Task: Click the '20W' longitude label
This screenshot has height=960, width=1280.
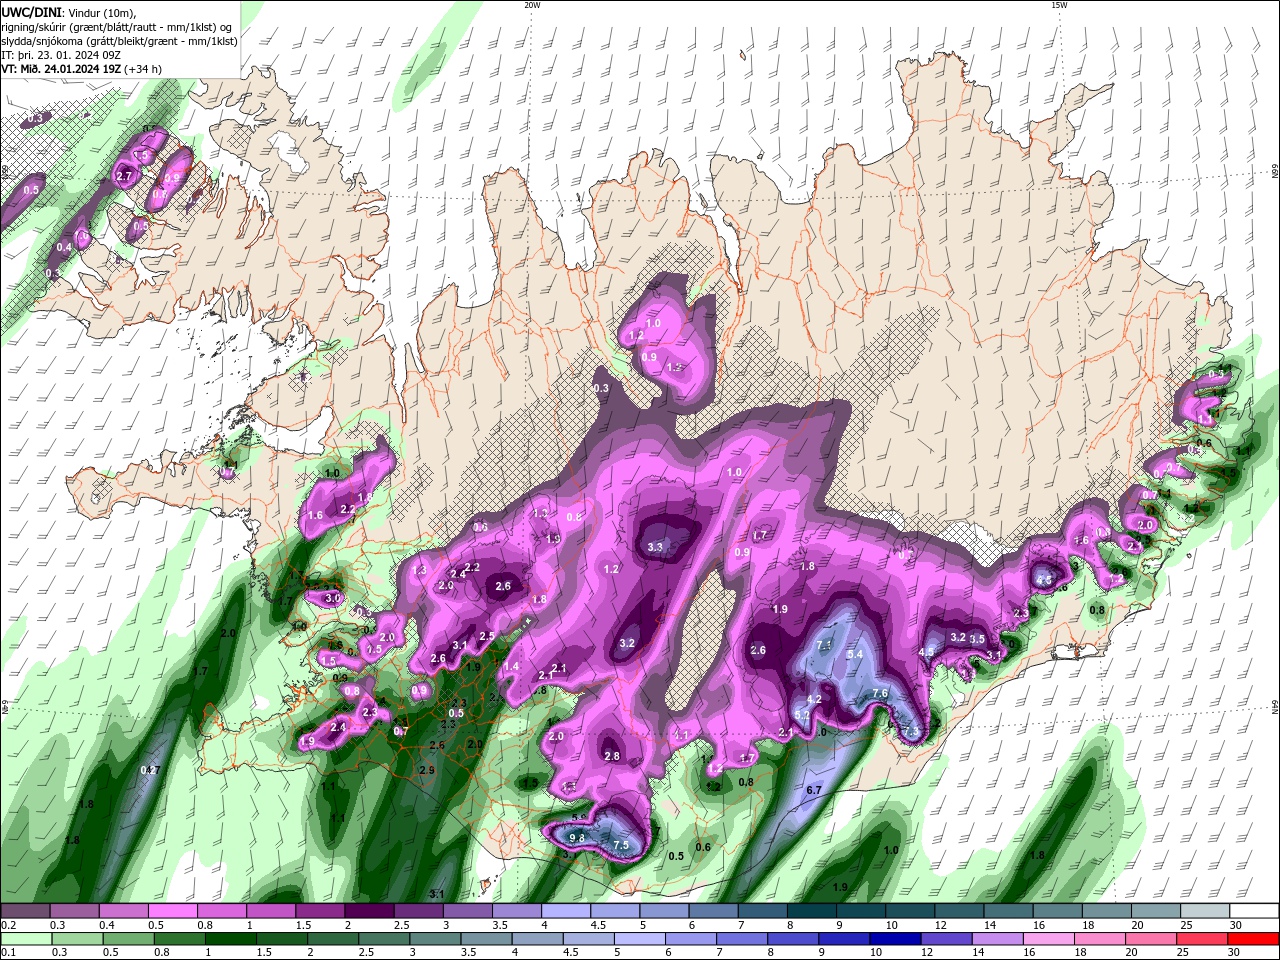Action: click(x=532, y=5)
